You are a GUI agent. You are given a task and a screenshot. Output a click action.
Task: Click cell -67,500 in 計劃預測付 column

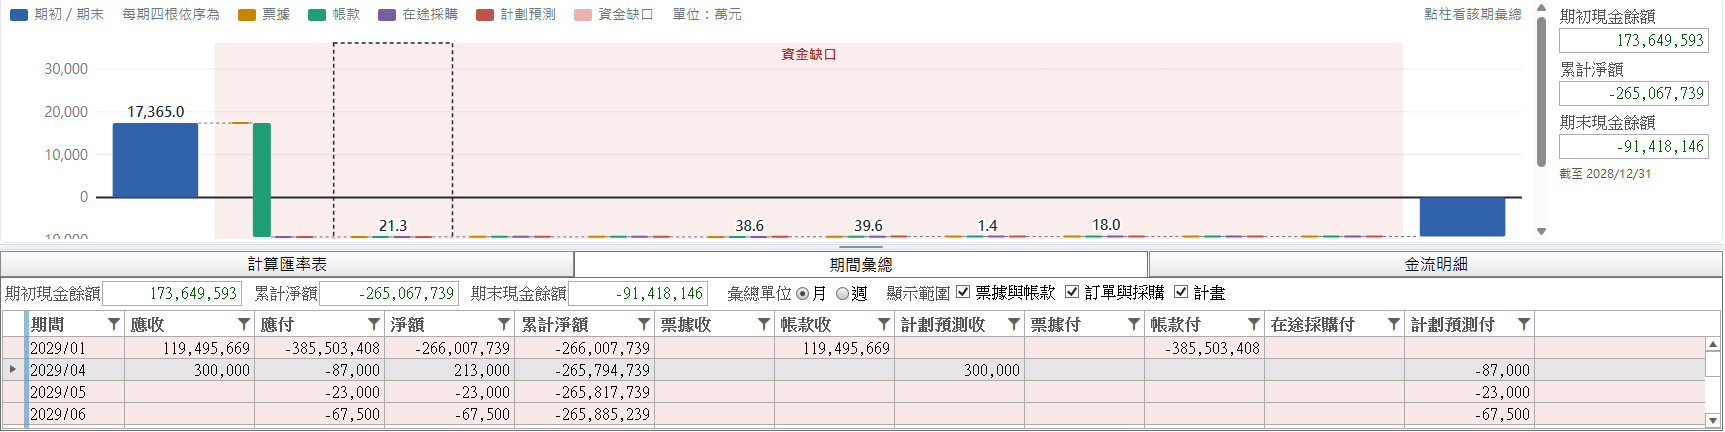(1469, 414)
